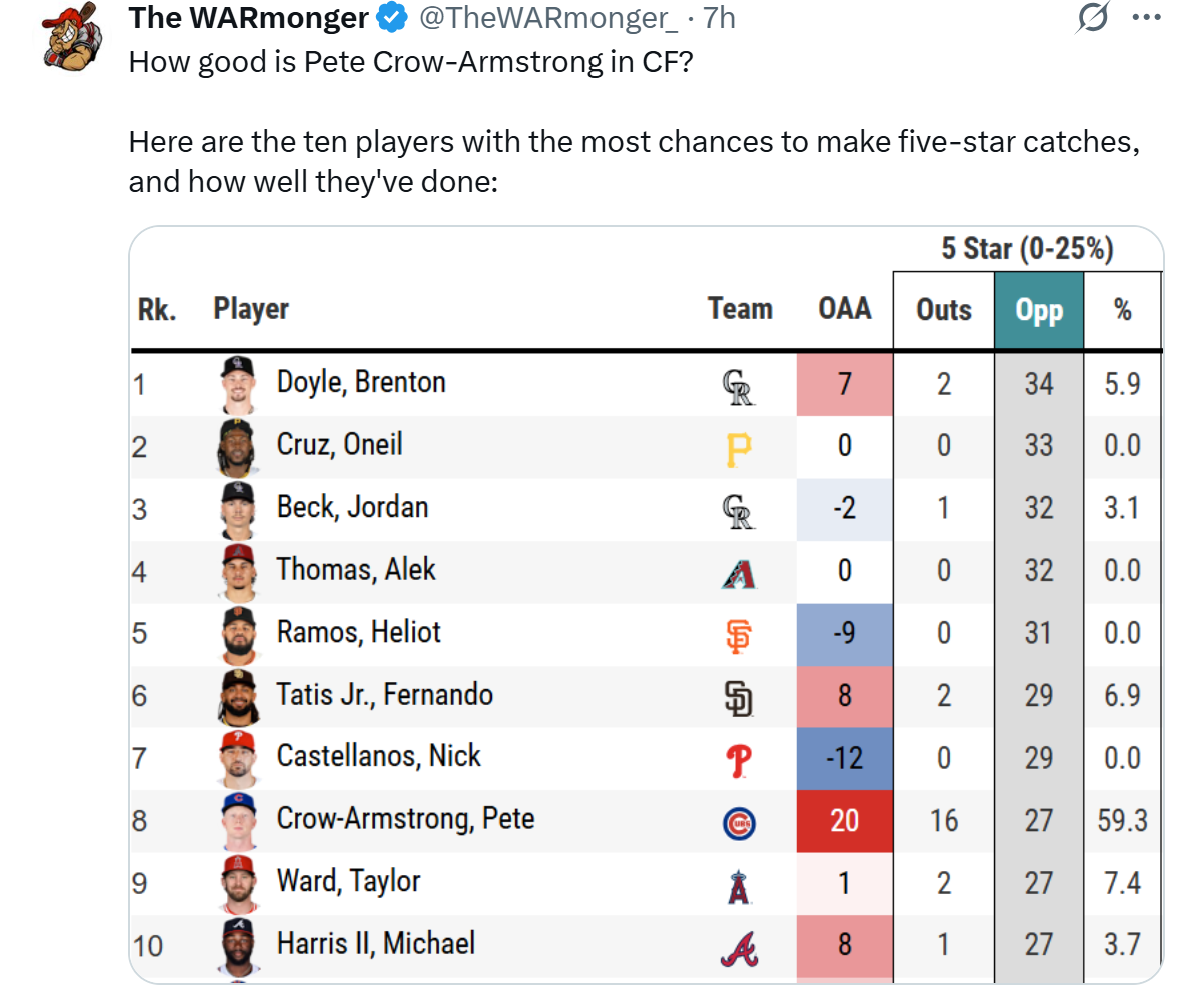Image resolution: width=1178 pixels, height=988 pixels.
Task: Sort by the OAA column header
Action: 844,308
